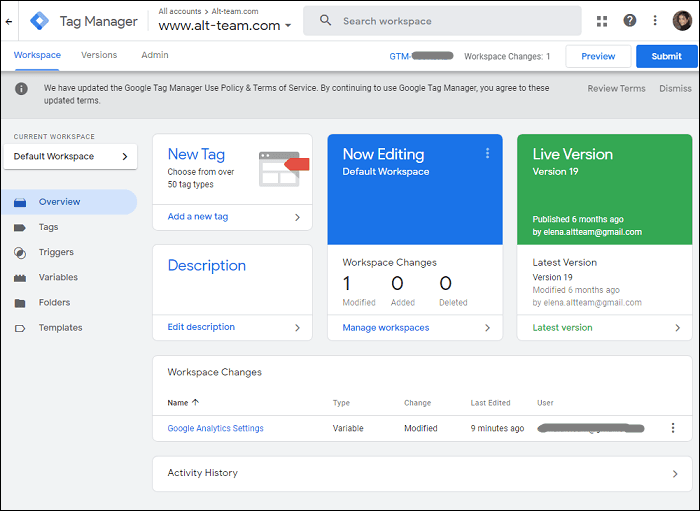Click the New Tag illustration icon
Screen dimensions: 700x511
[284, 169]
